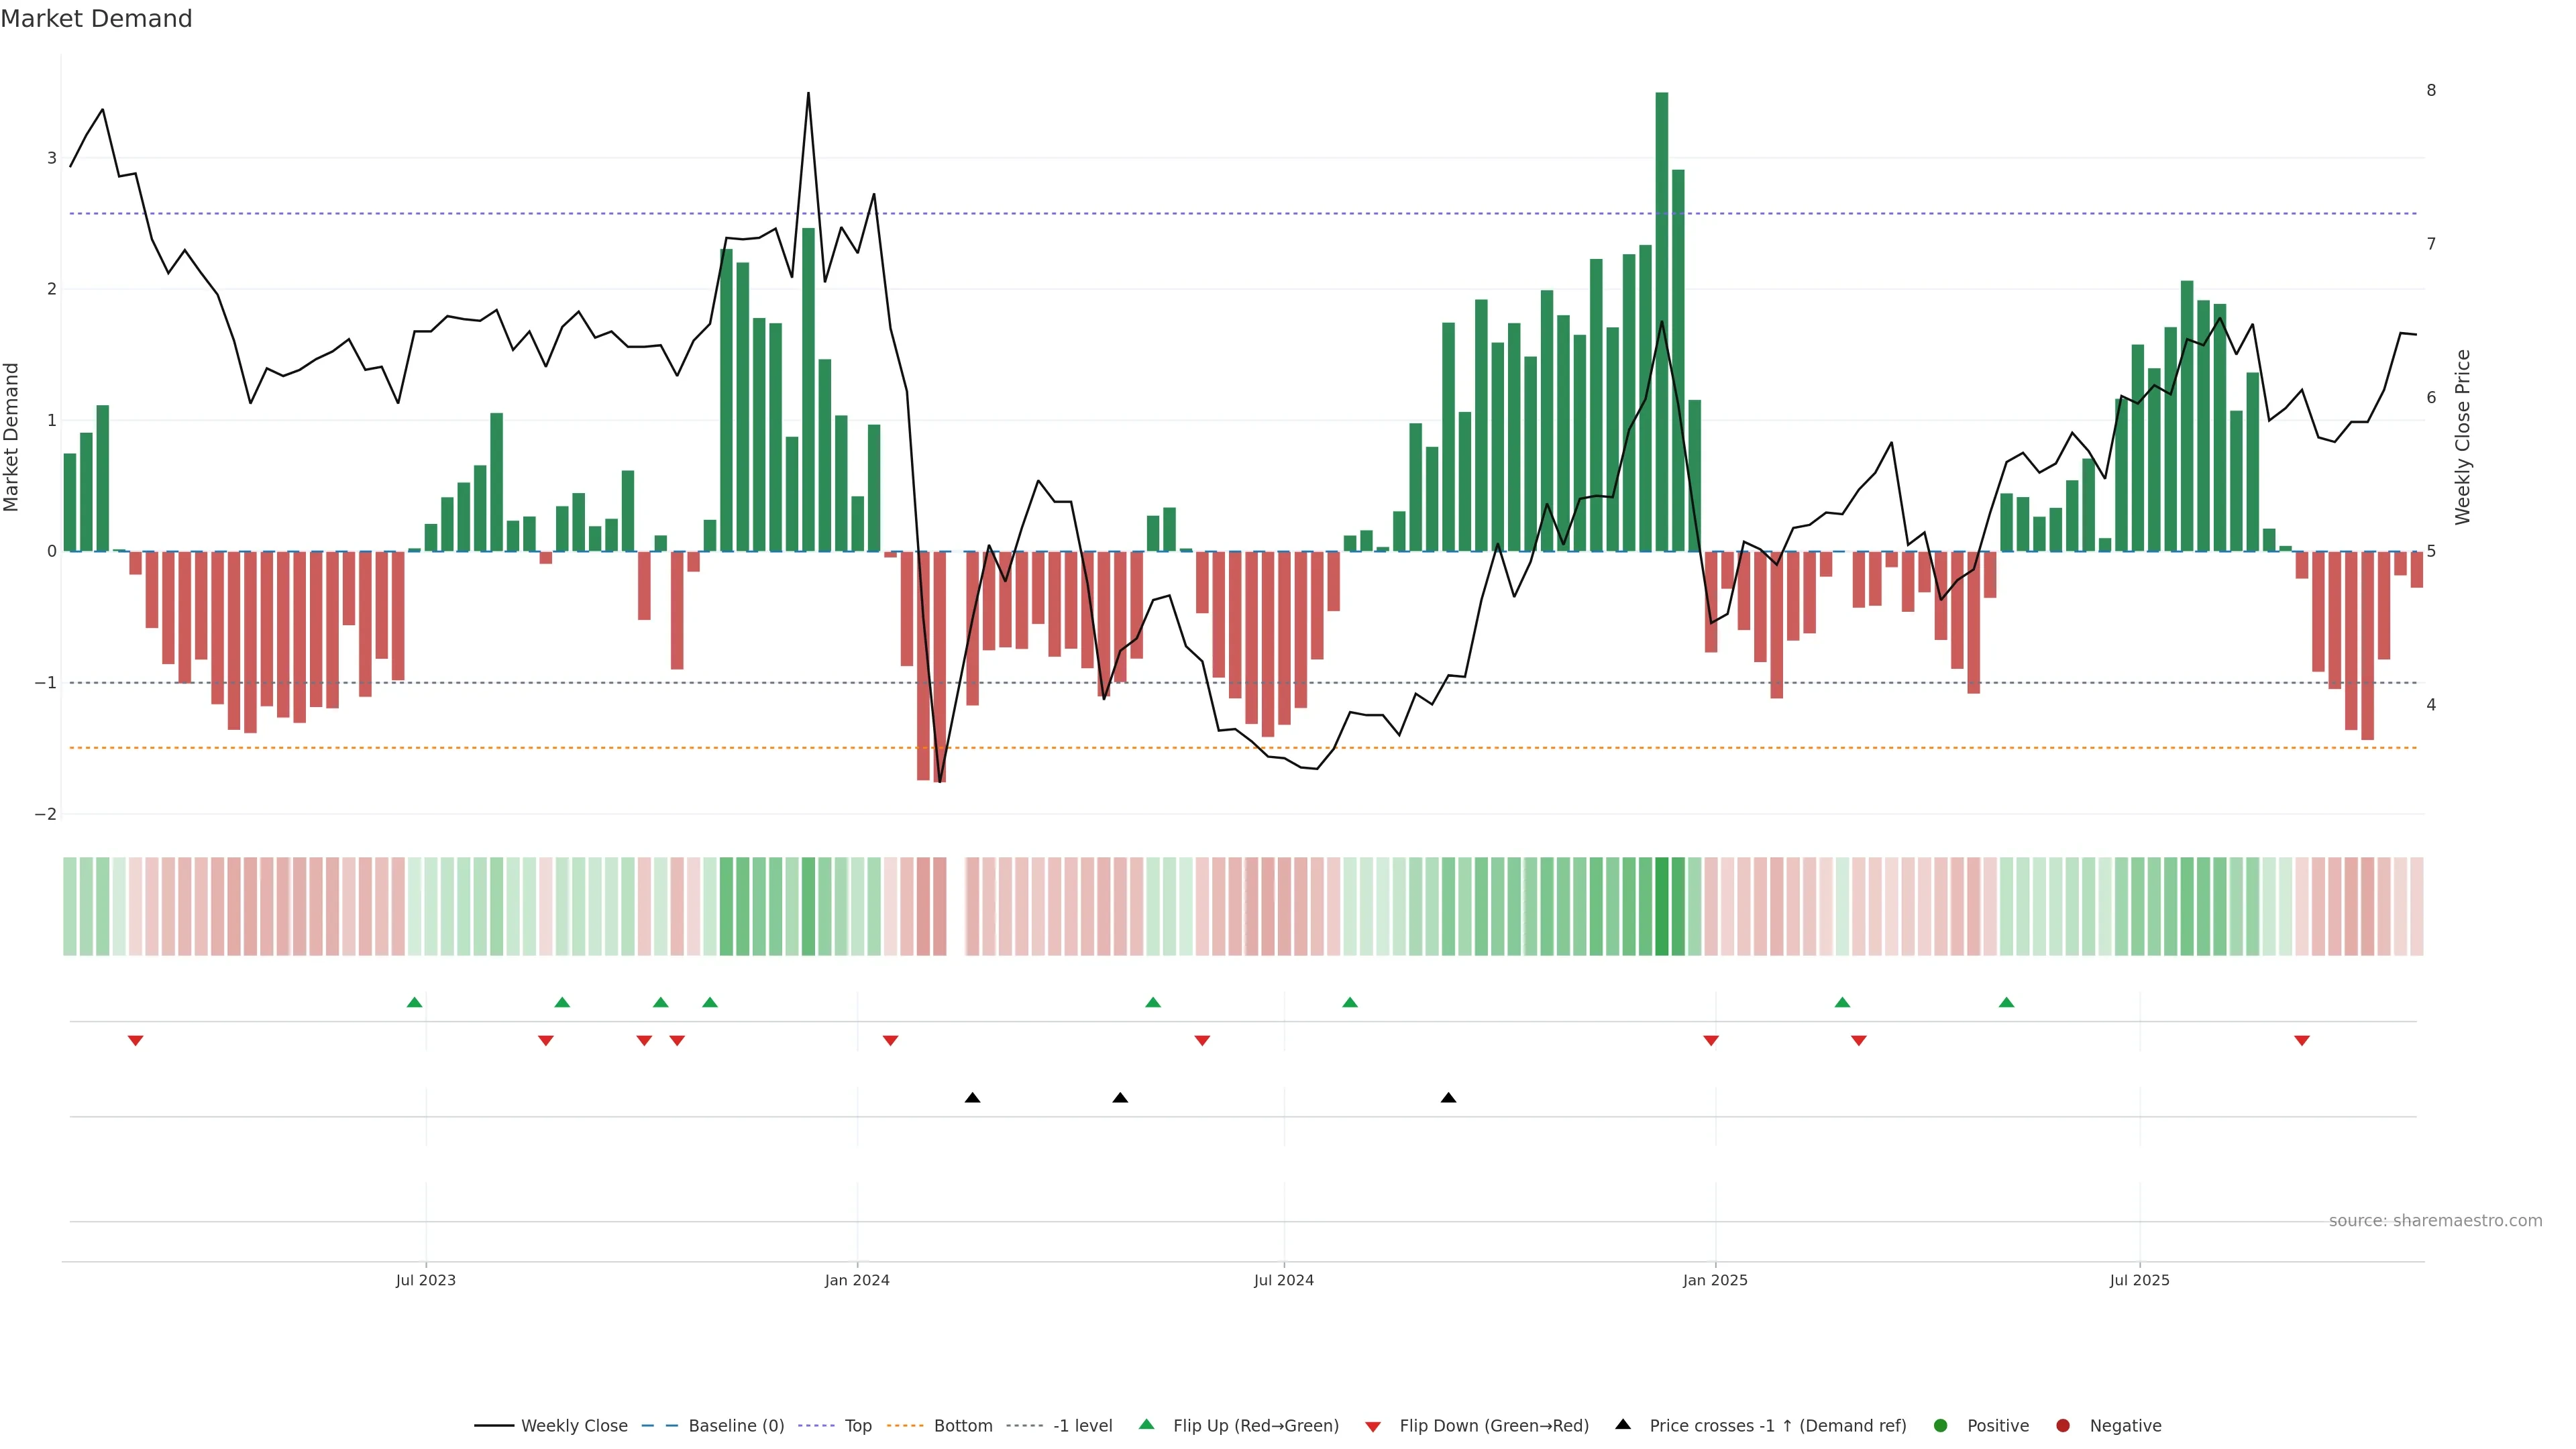The height and width of the screenshot is (1449, 2576).
Task: Click the Jul 2024 x-axis label
Action: [1284, 1280]
